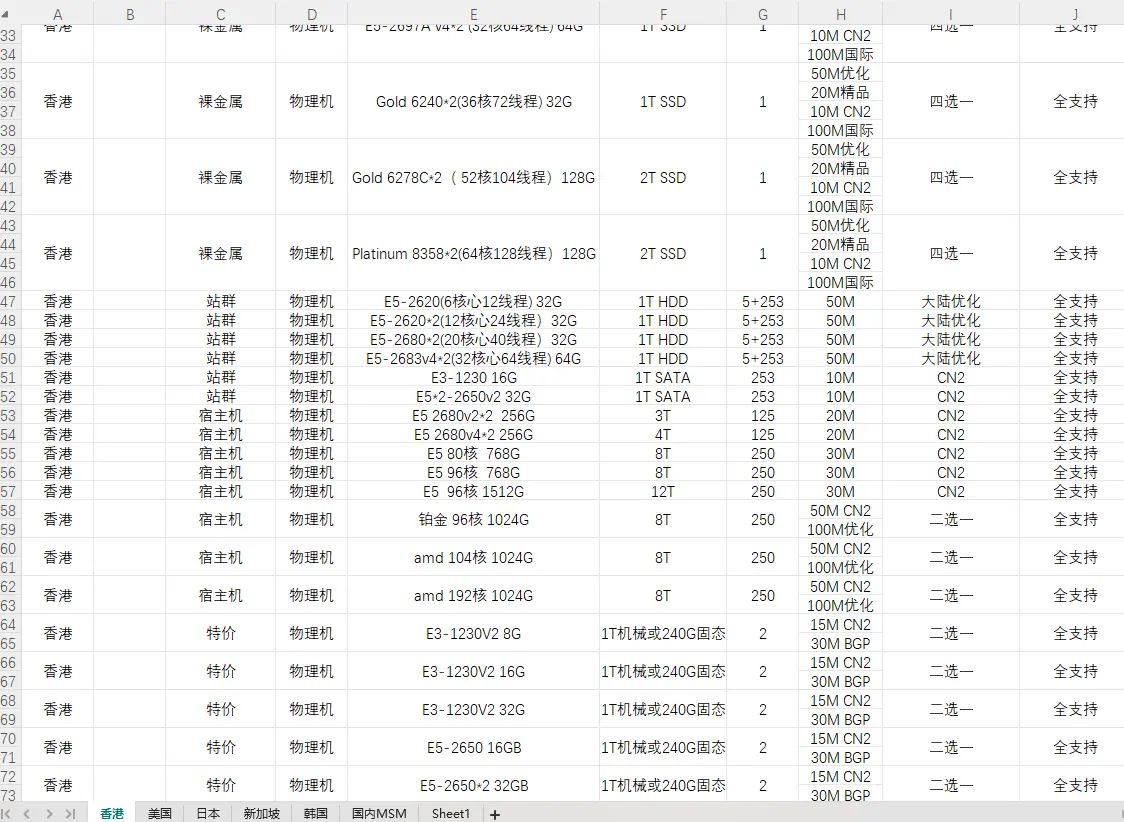Select column I header
The image size is (1124, 822).
[951, 14]
